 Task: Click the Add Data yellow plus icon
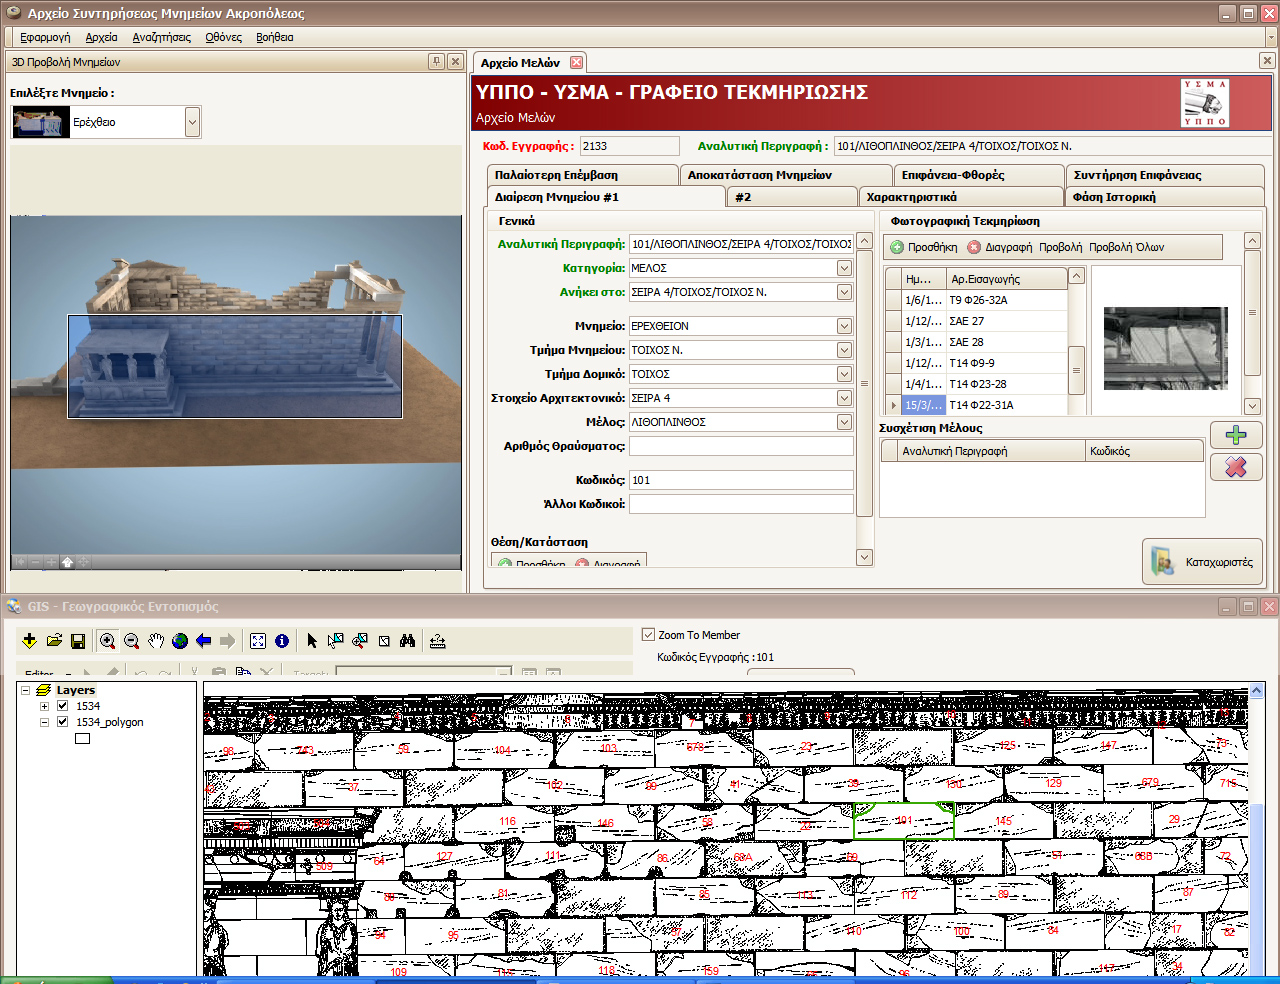coord(29,641)
